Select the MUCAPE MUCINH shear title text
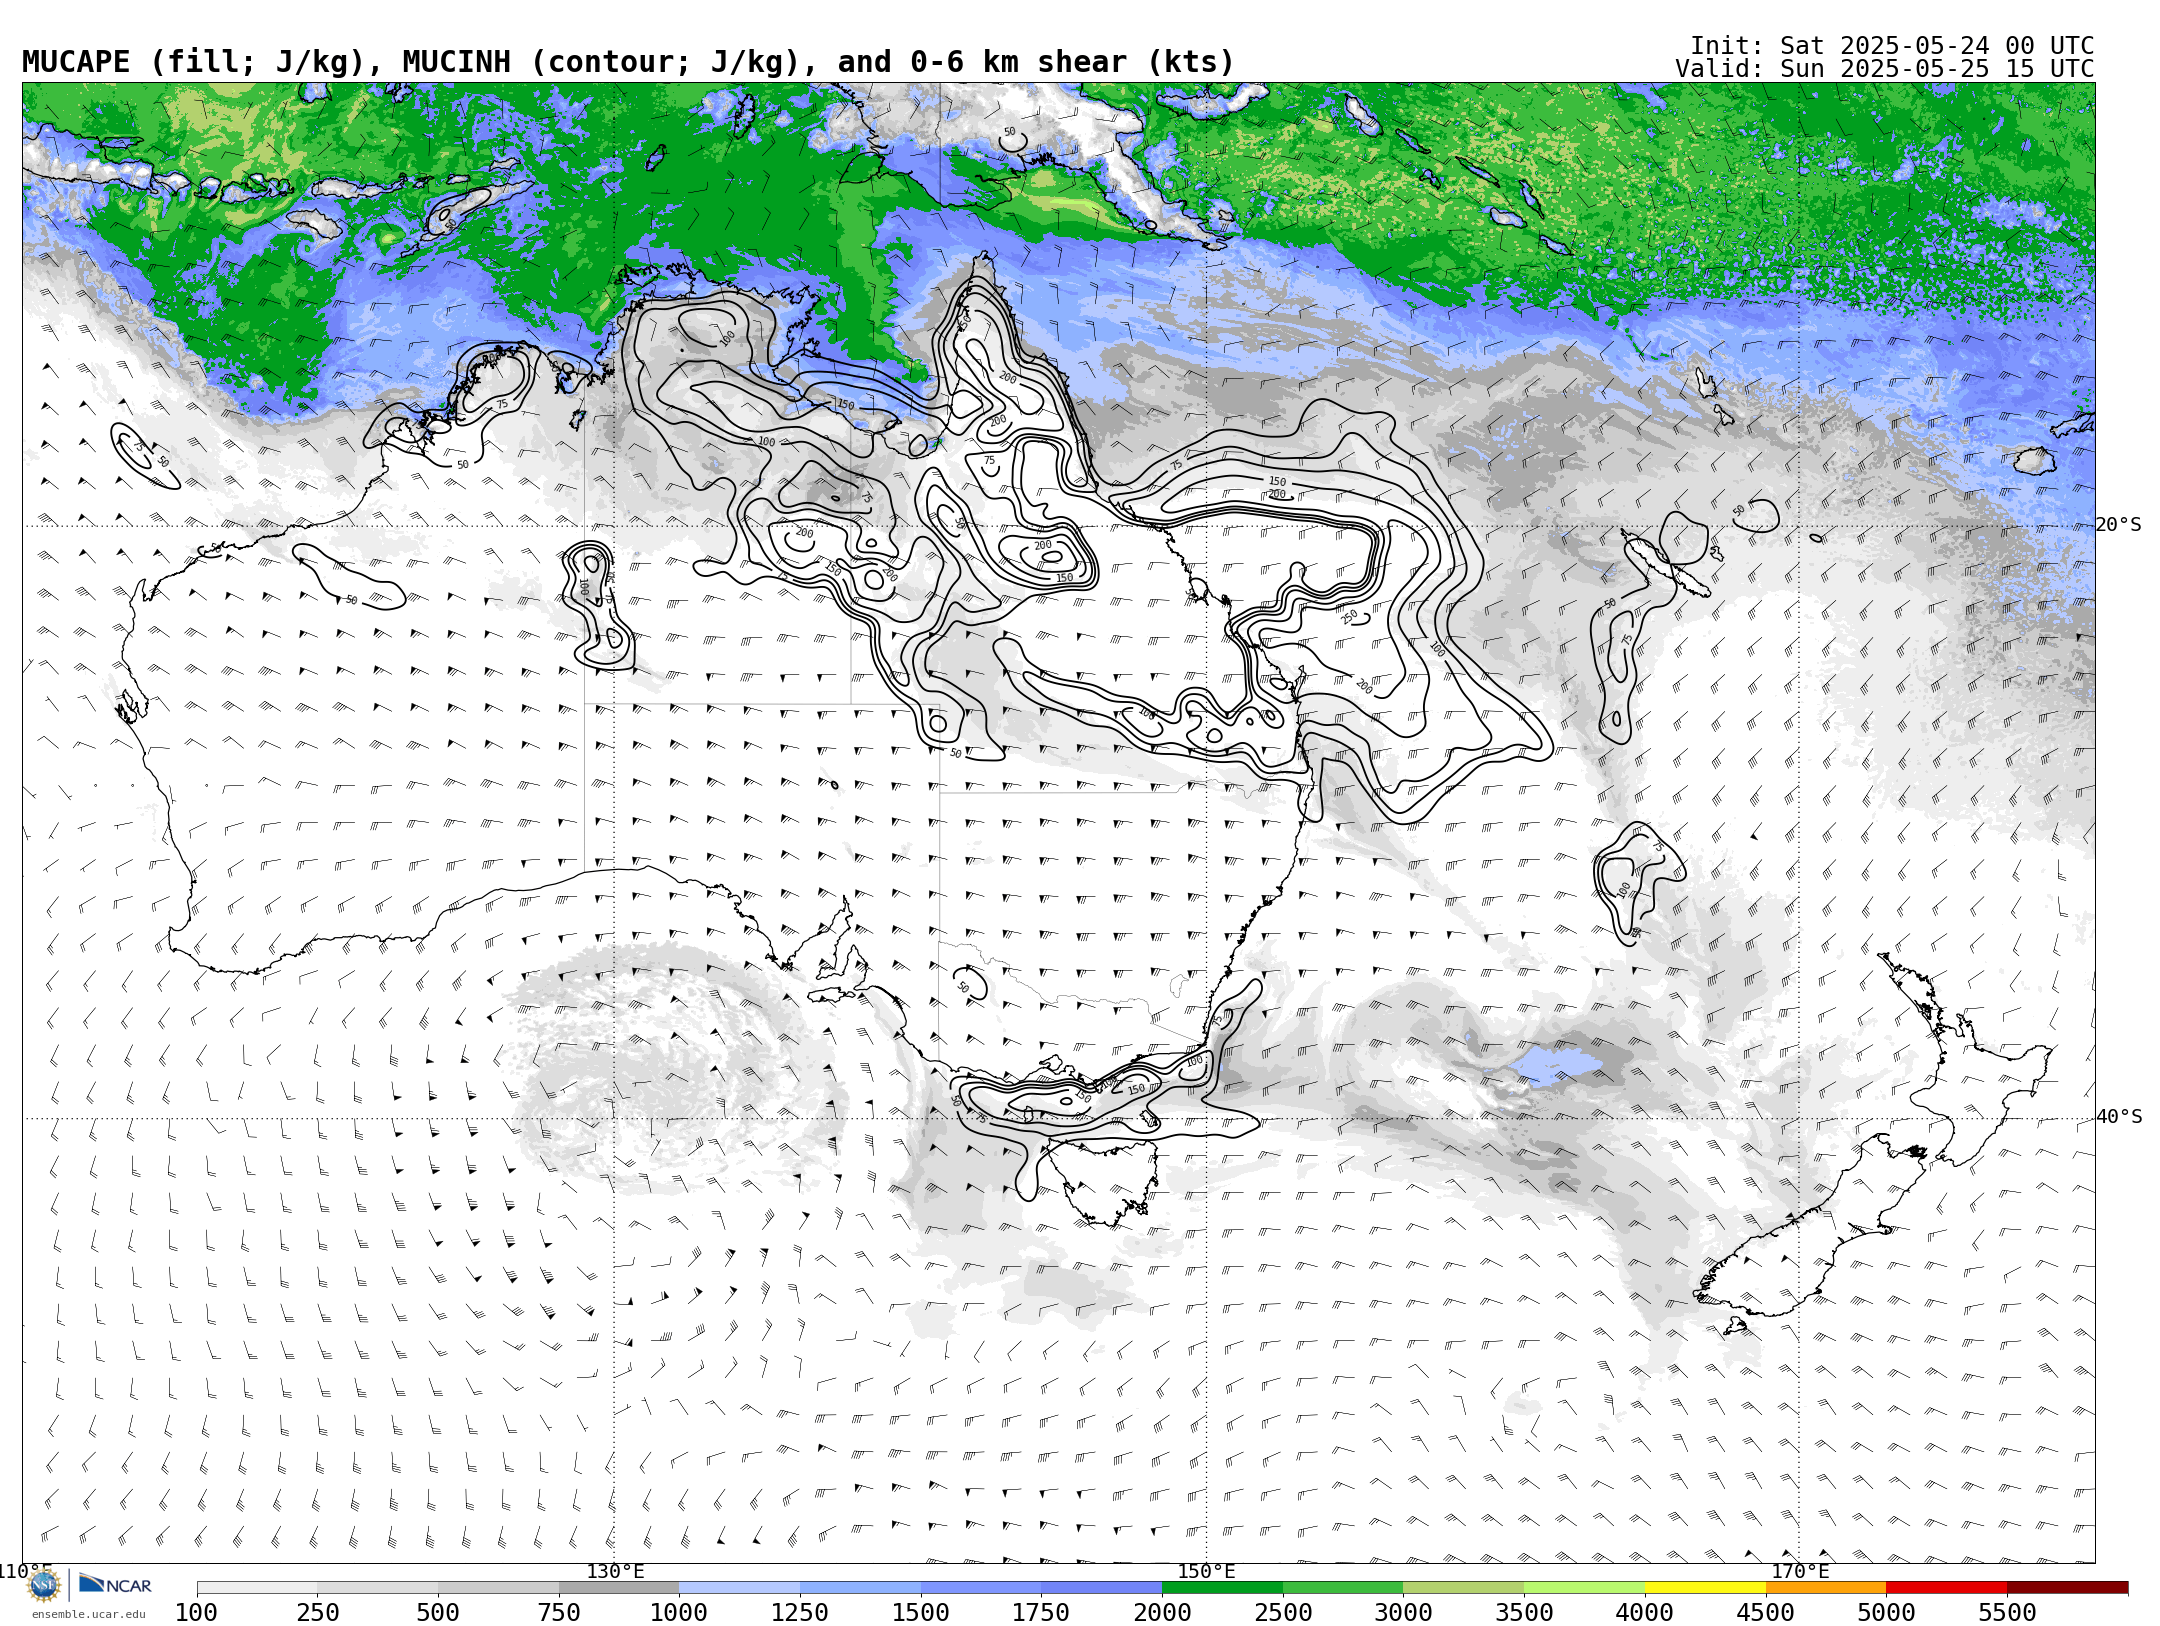The width and height of the screenshot is (2160, 1626). coord(628,62)
